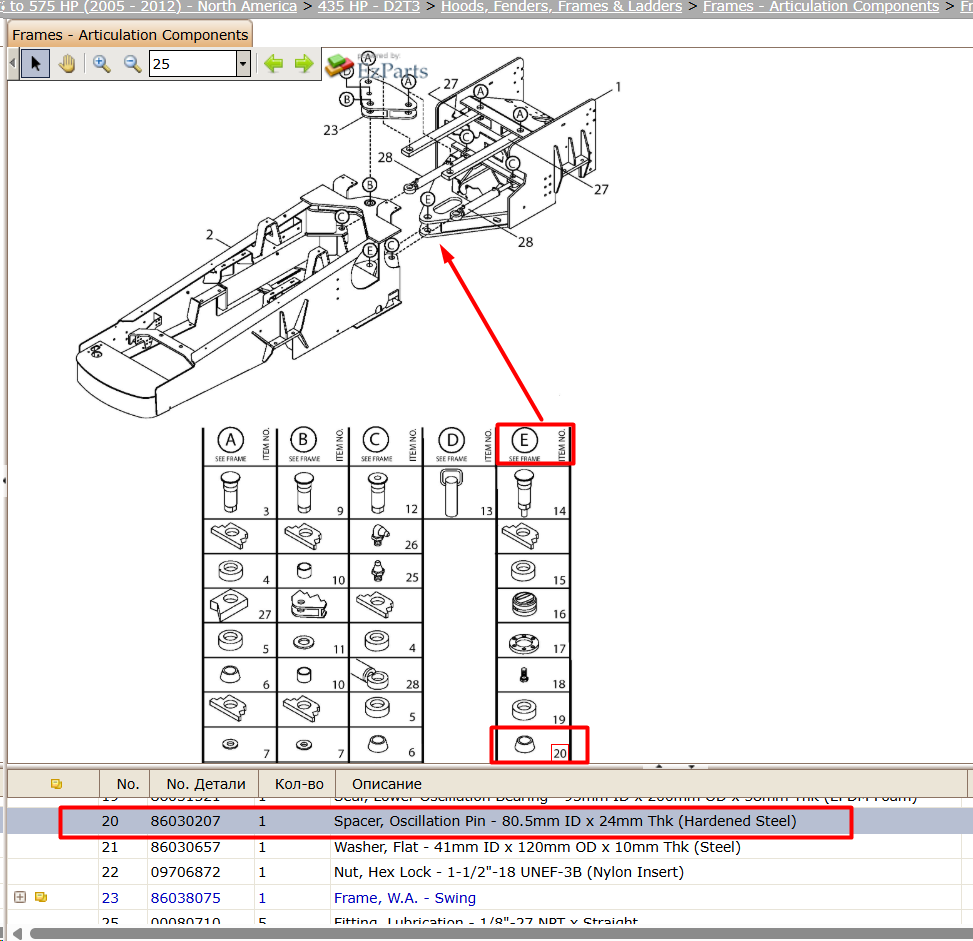The width and height of the screenshot is (973, 941).
Task: Open the 435 HP - D2T3 breadcrumb link
Action: tap(369, 6)
